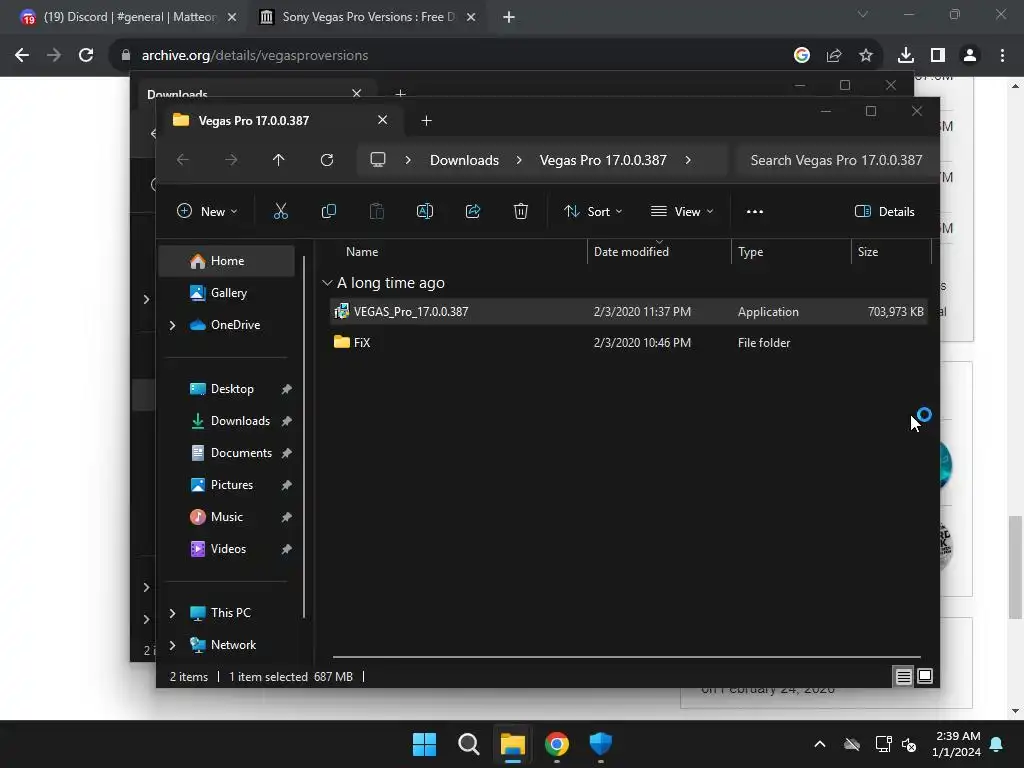Open the See more ellipsis menu

755,212
